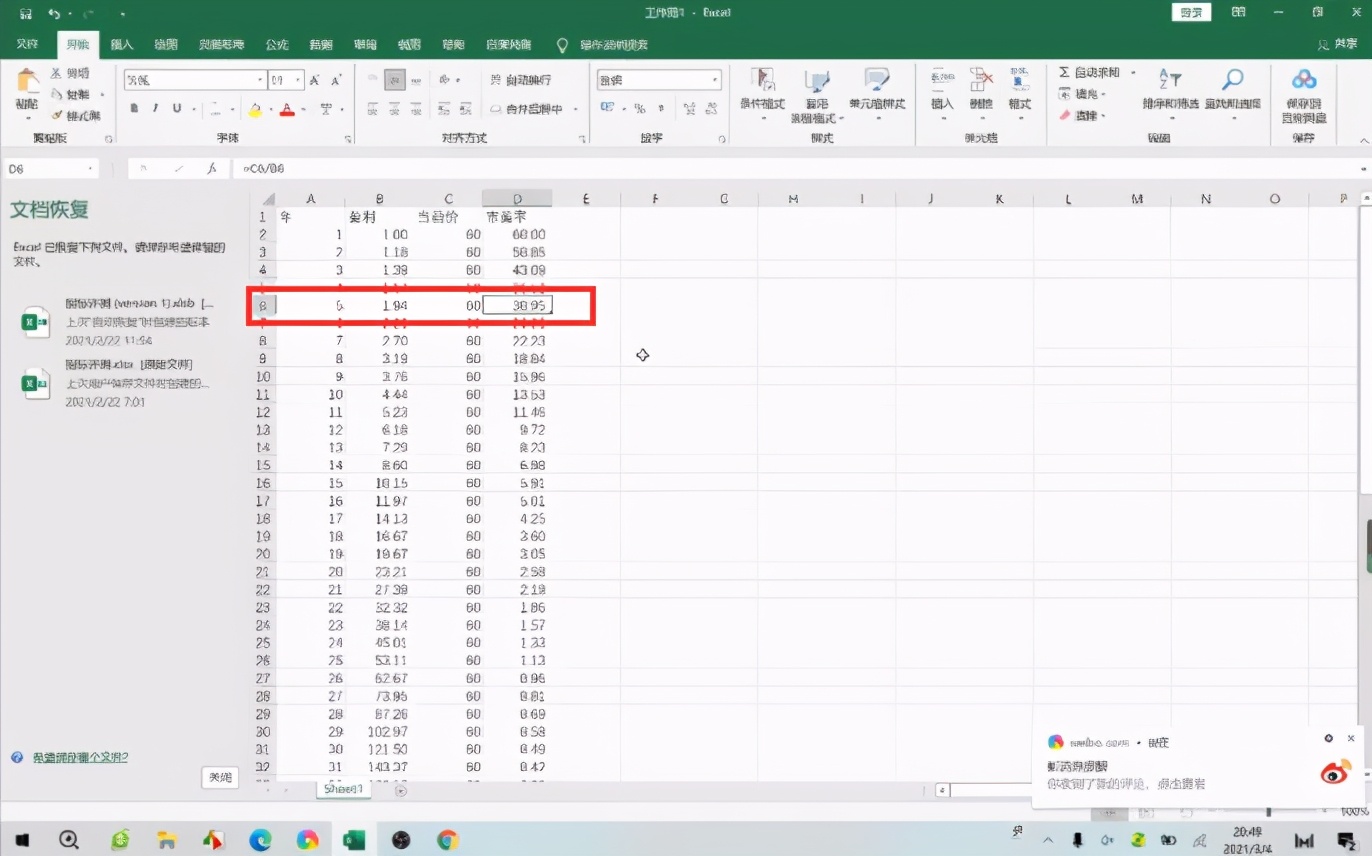The image size is (1372, 856).
Task: Toggle underline formatting
Action: [x=177, y=108]
